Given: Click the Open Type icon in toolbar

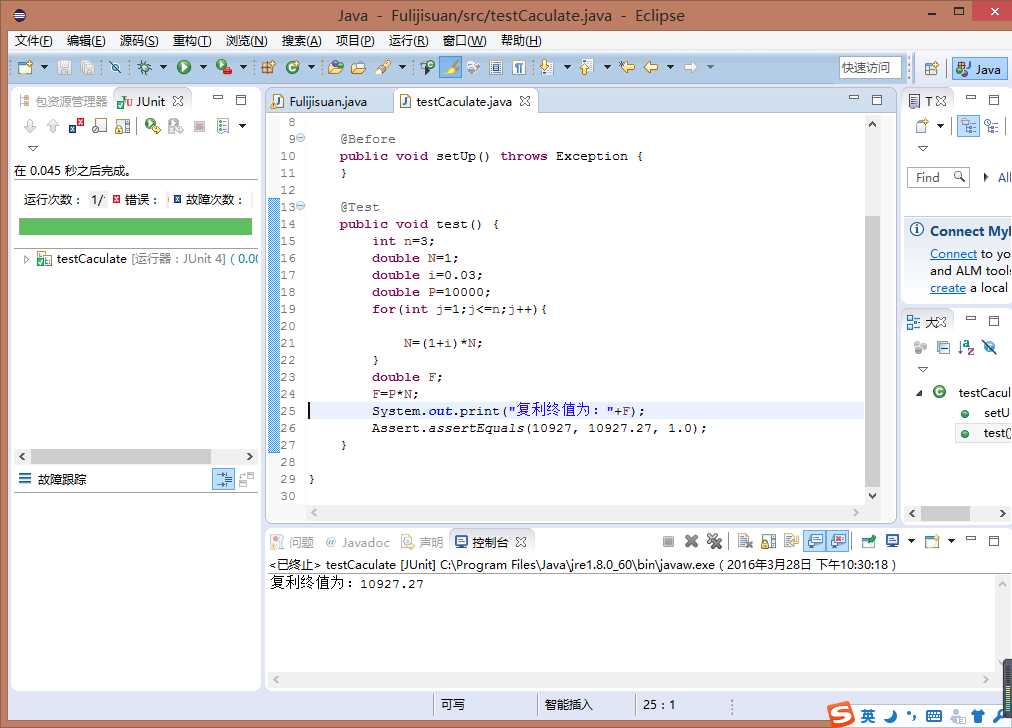Looking at the screenshot, I should 335,67.
